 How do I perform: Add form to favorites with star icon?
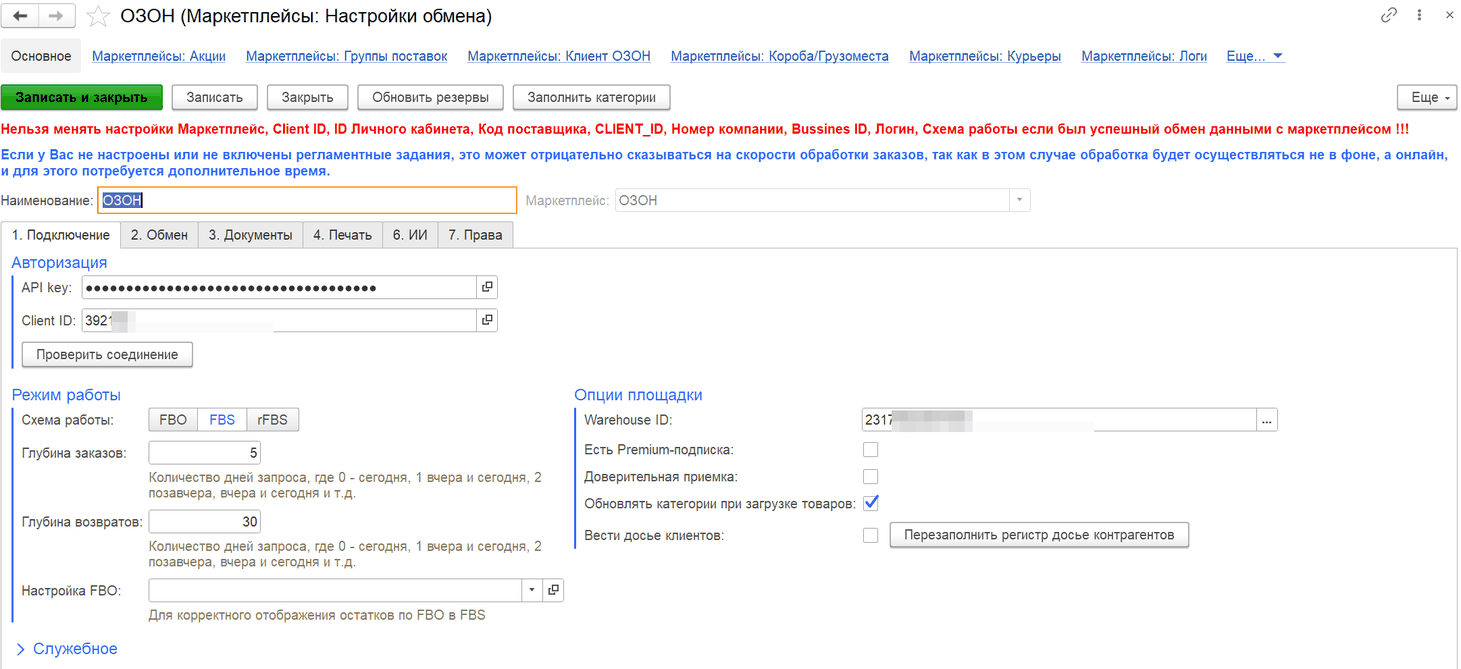point(97,16)
